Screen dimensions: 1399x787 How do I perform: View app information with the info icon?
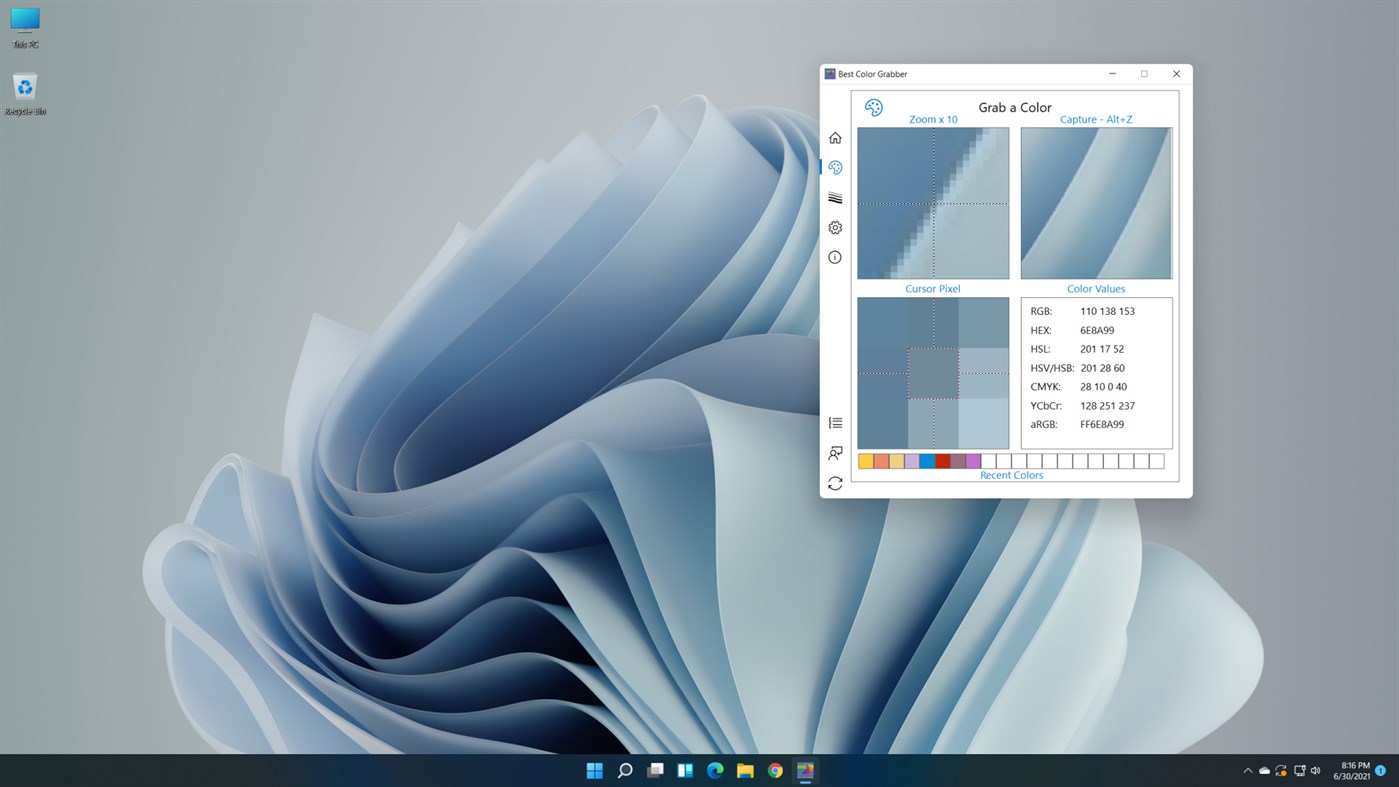point(835,257)
